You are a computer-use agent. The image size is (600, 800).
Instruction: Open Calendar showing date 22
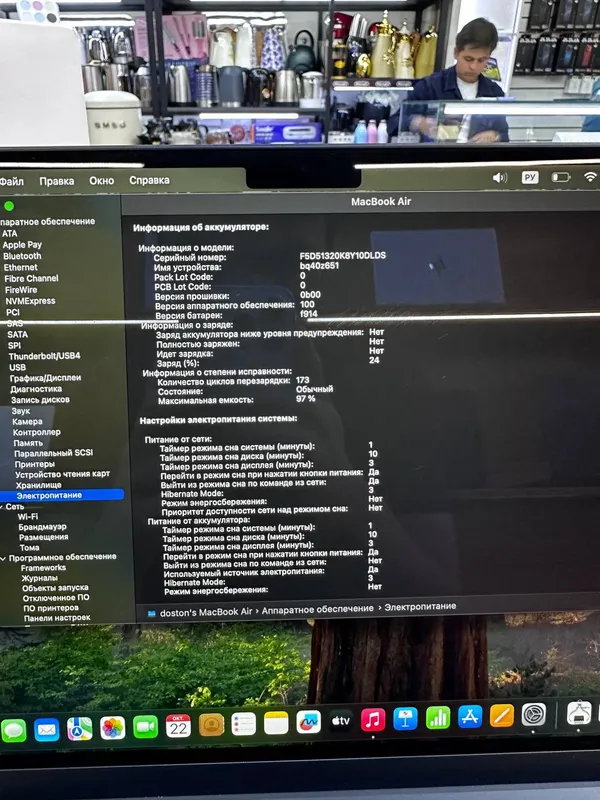pyautogui.click(x=178, y=726)
